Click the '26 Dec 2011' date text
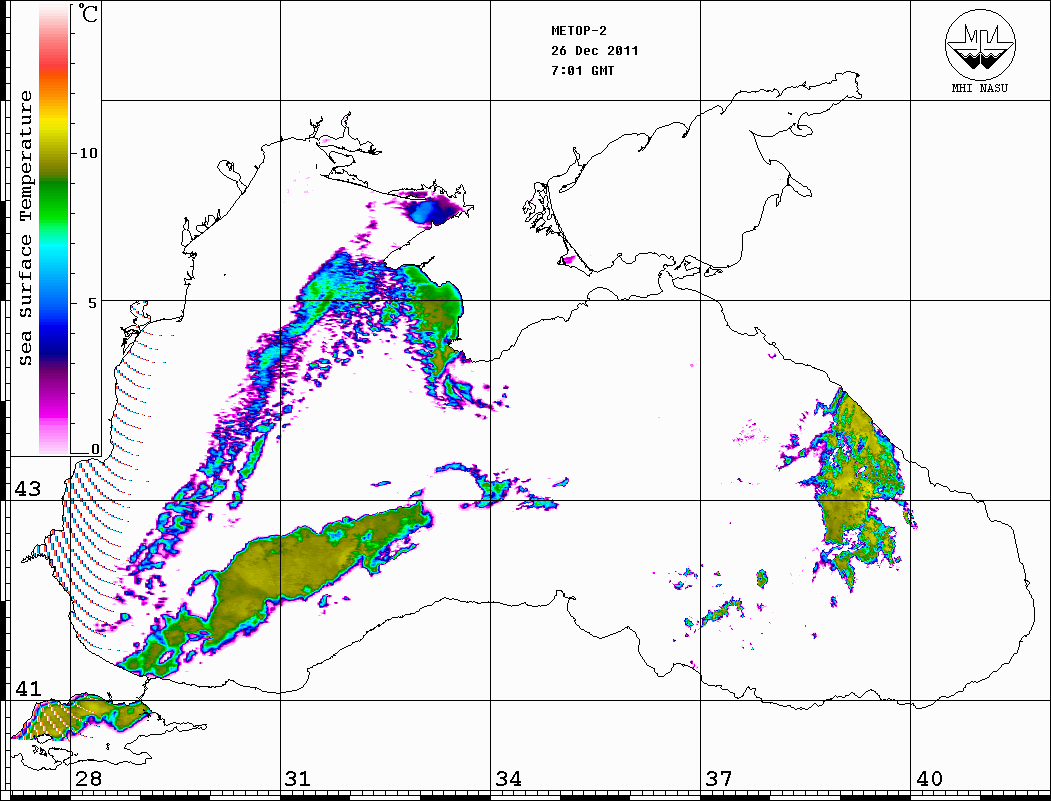Viewport: 1051px width, 801px height. click(595, 51)
